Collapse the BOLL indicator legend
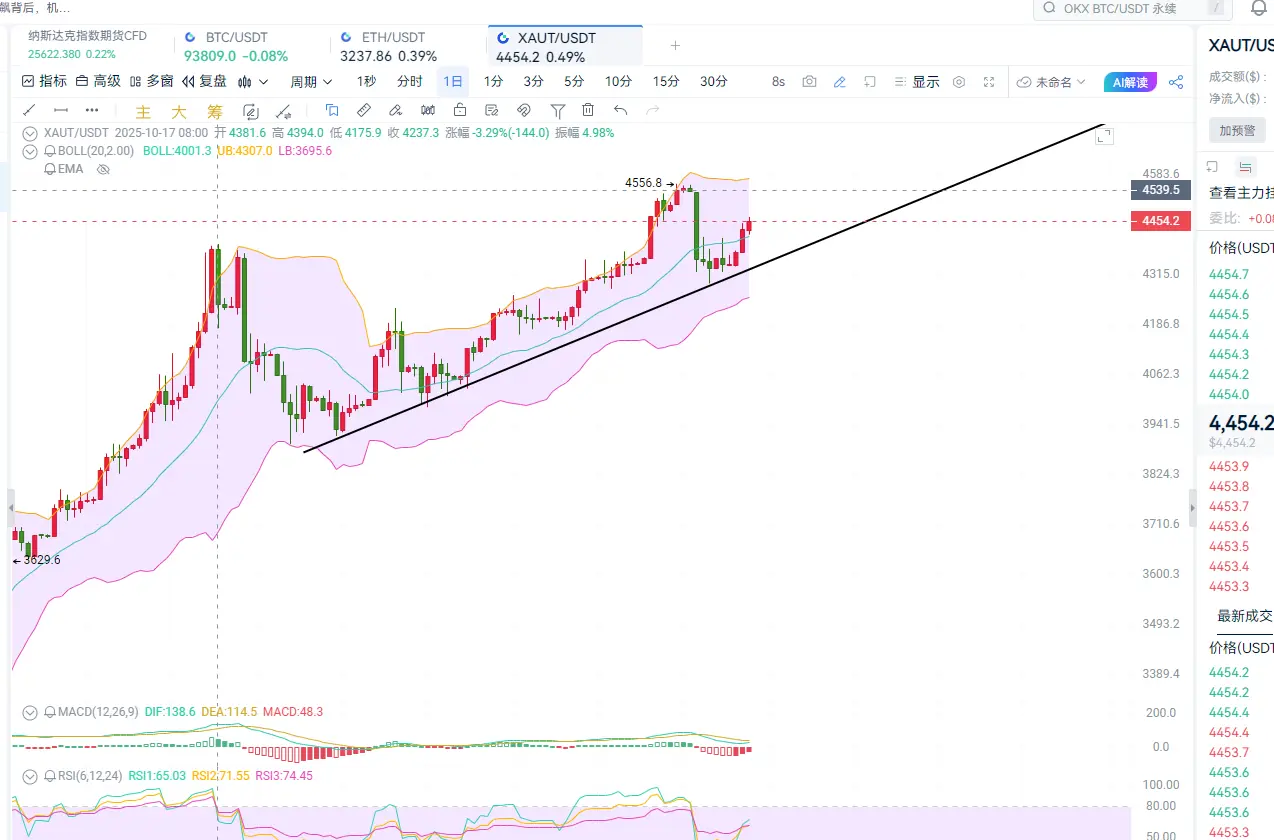Image resolution: width=1274 pixels, height=840 pixels. click(x=30, y=151)
